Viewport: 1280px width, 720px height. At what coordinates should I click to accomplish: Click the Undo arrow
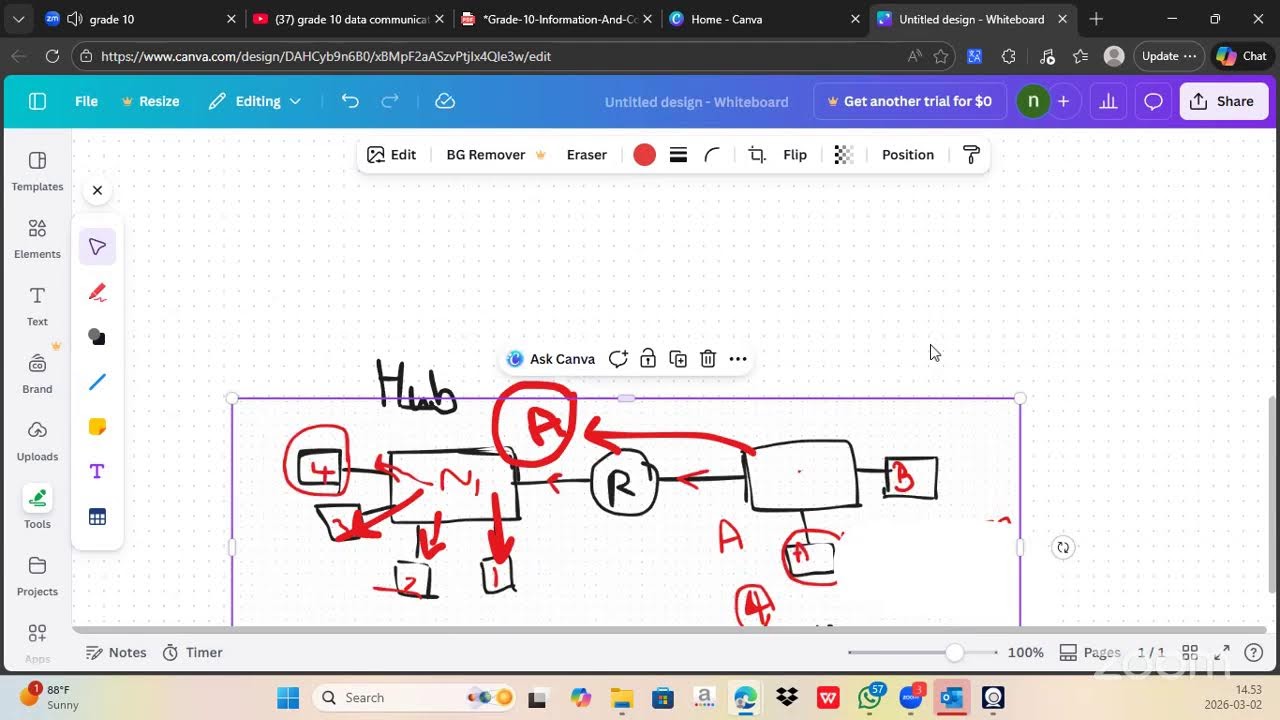tap(350, 101)
